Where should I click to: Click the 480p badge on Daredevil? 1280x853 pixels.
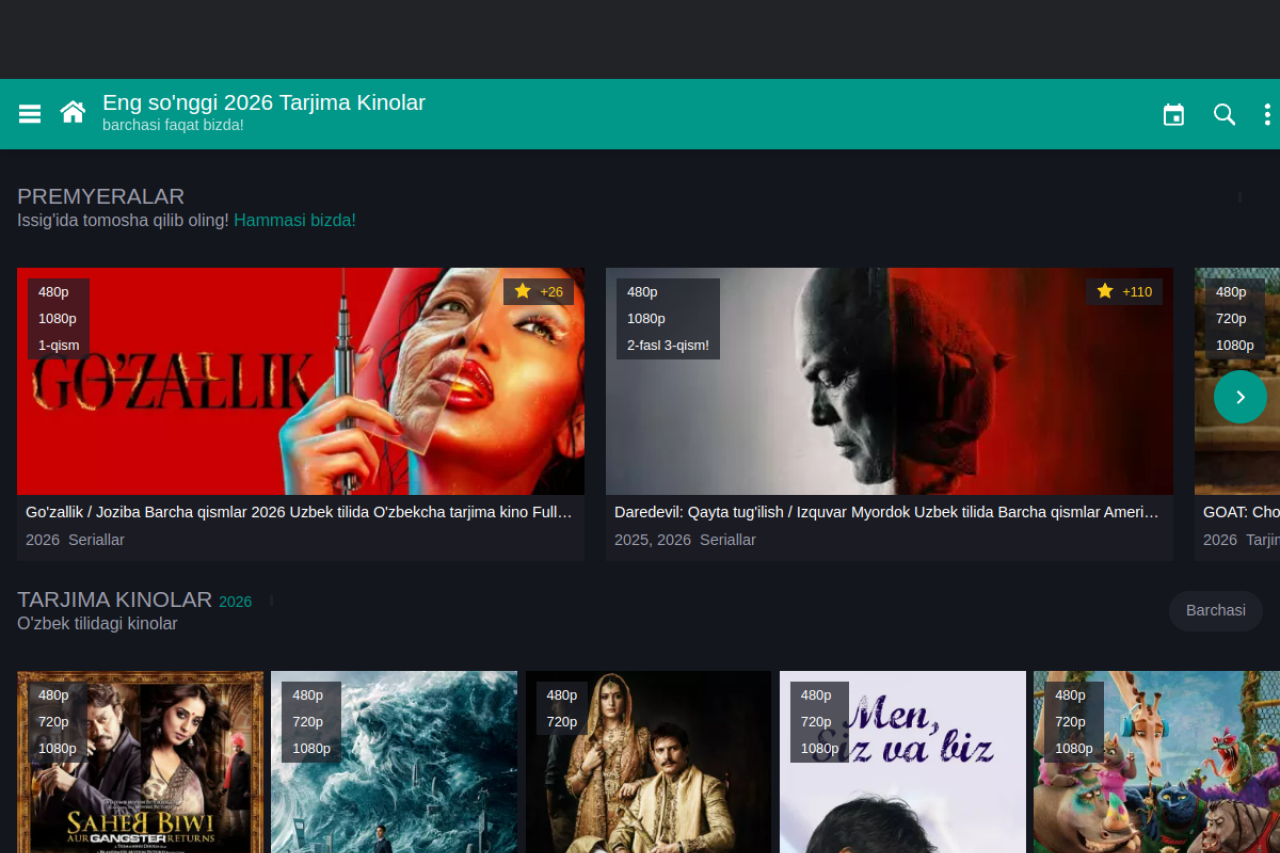click(x=642, y=292)
